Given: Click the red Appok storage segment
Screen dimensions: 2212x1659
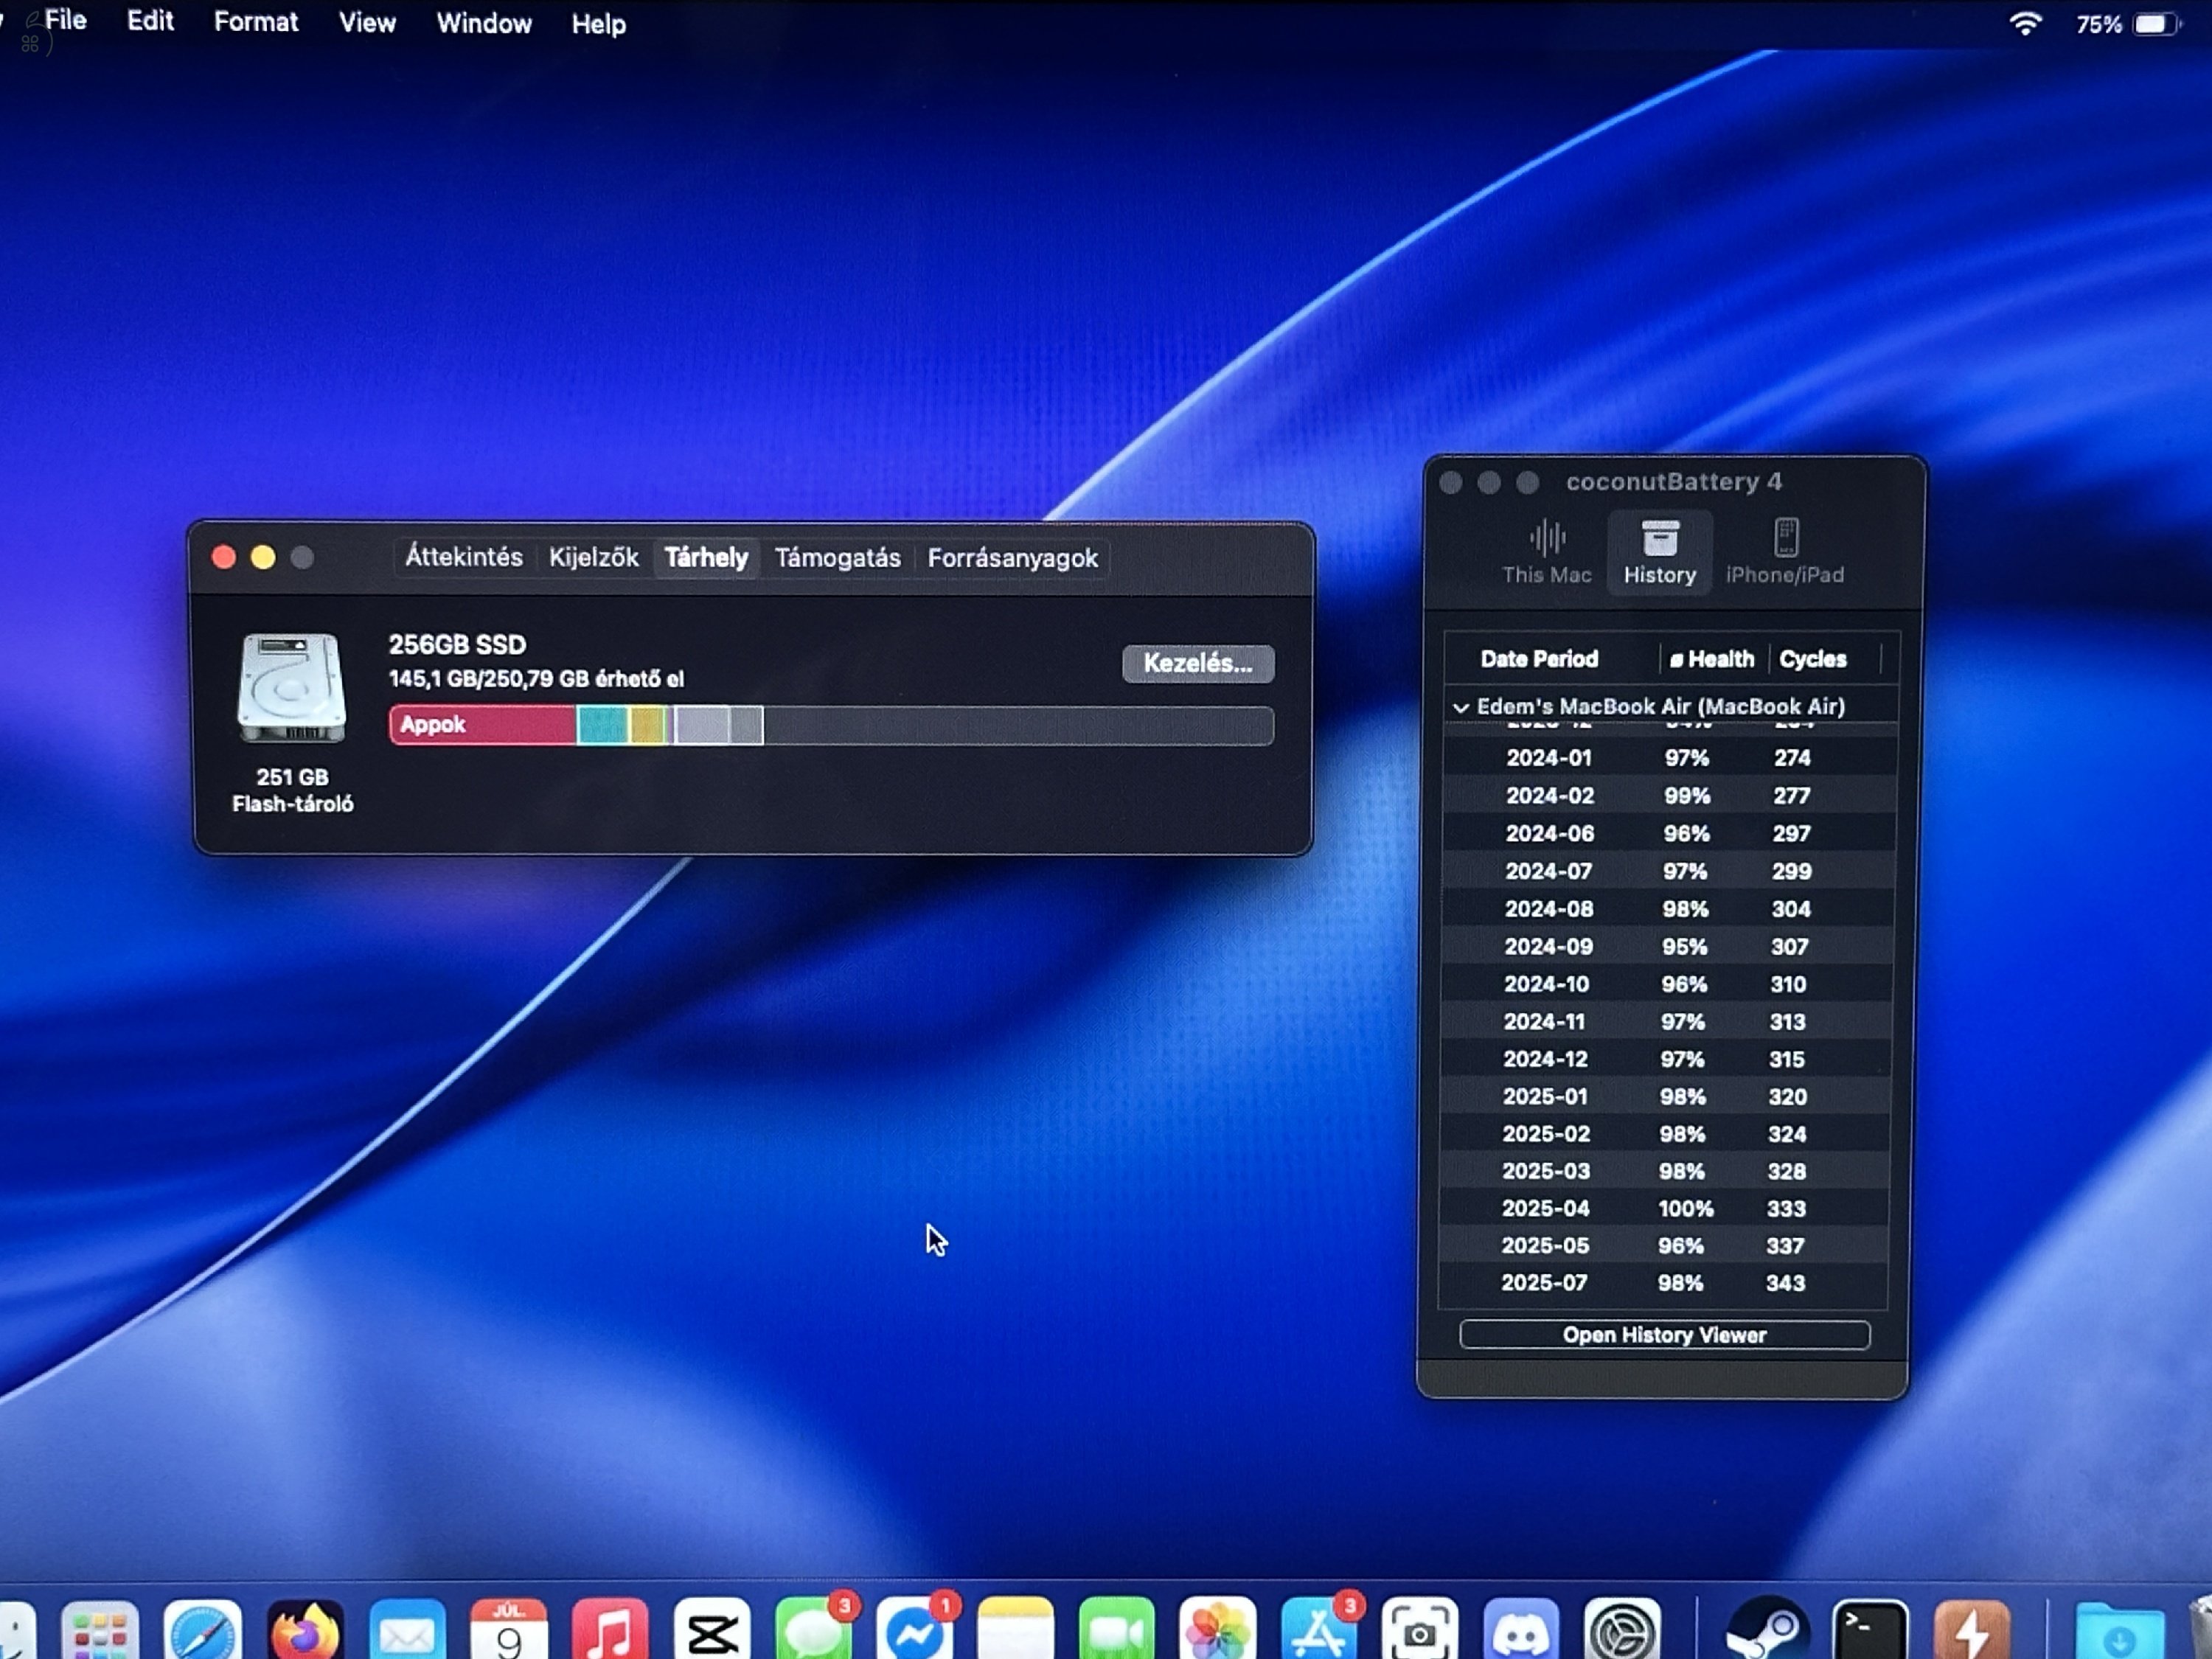Looking at the screenshot, I should [x=483, y=725].
